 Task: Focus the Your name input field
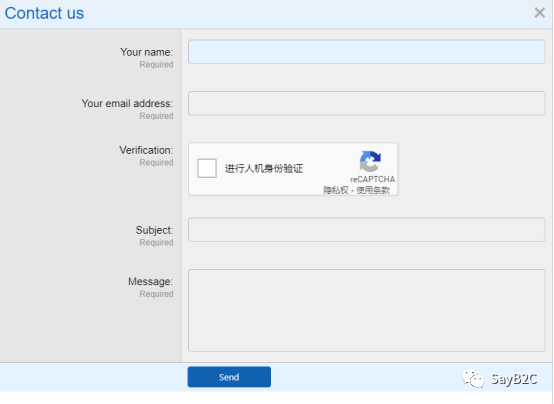pos(366,52)
